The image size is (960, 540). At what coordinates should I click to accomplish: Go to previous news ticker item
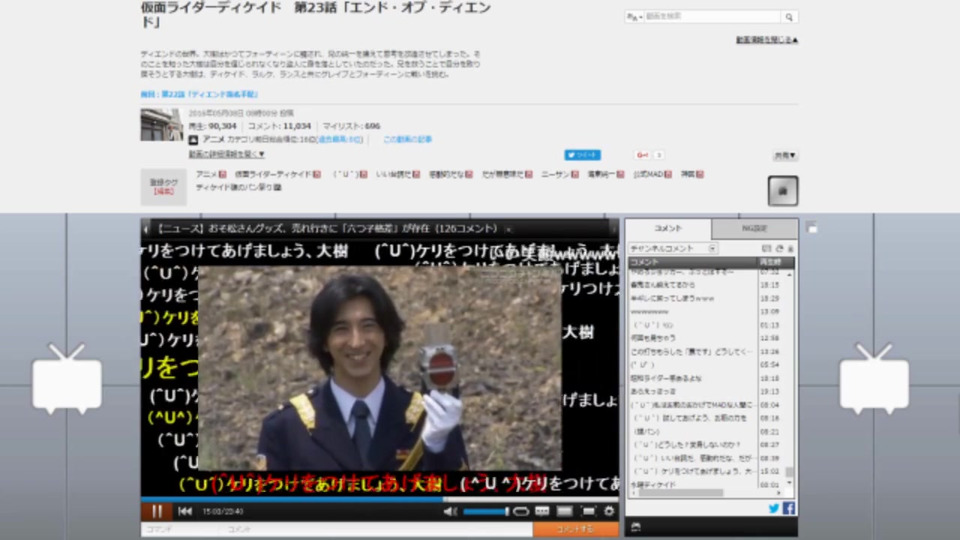pos(146,229)
